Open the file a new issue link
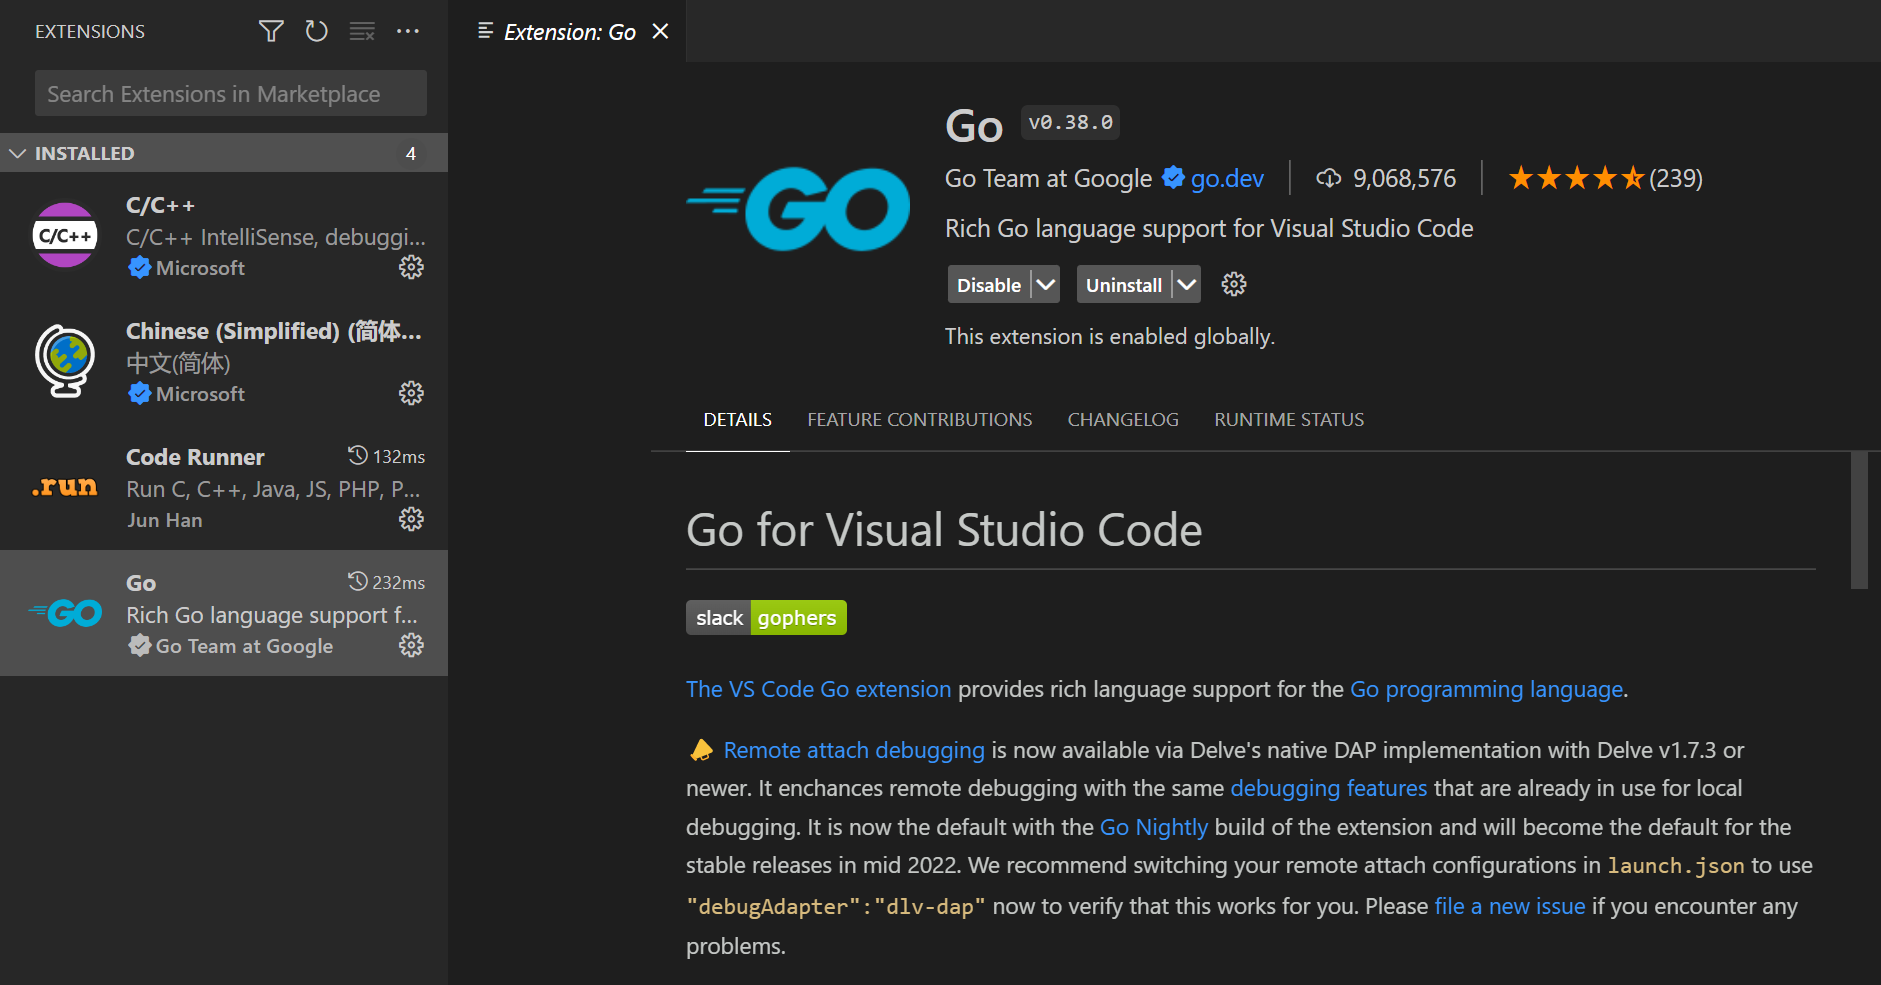This screenshot has height=985, width=1881. (1510, 906)
